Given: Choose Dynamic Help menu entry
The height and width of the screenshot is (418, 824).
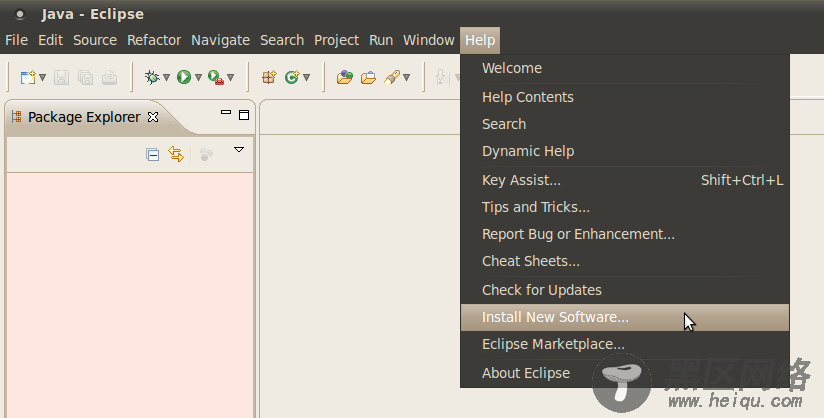Looking at the screenshot, I should click(625, 151).
